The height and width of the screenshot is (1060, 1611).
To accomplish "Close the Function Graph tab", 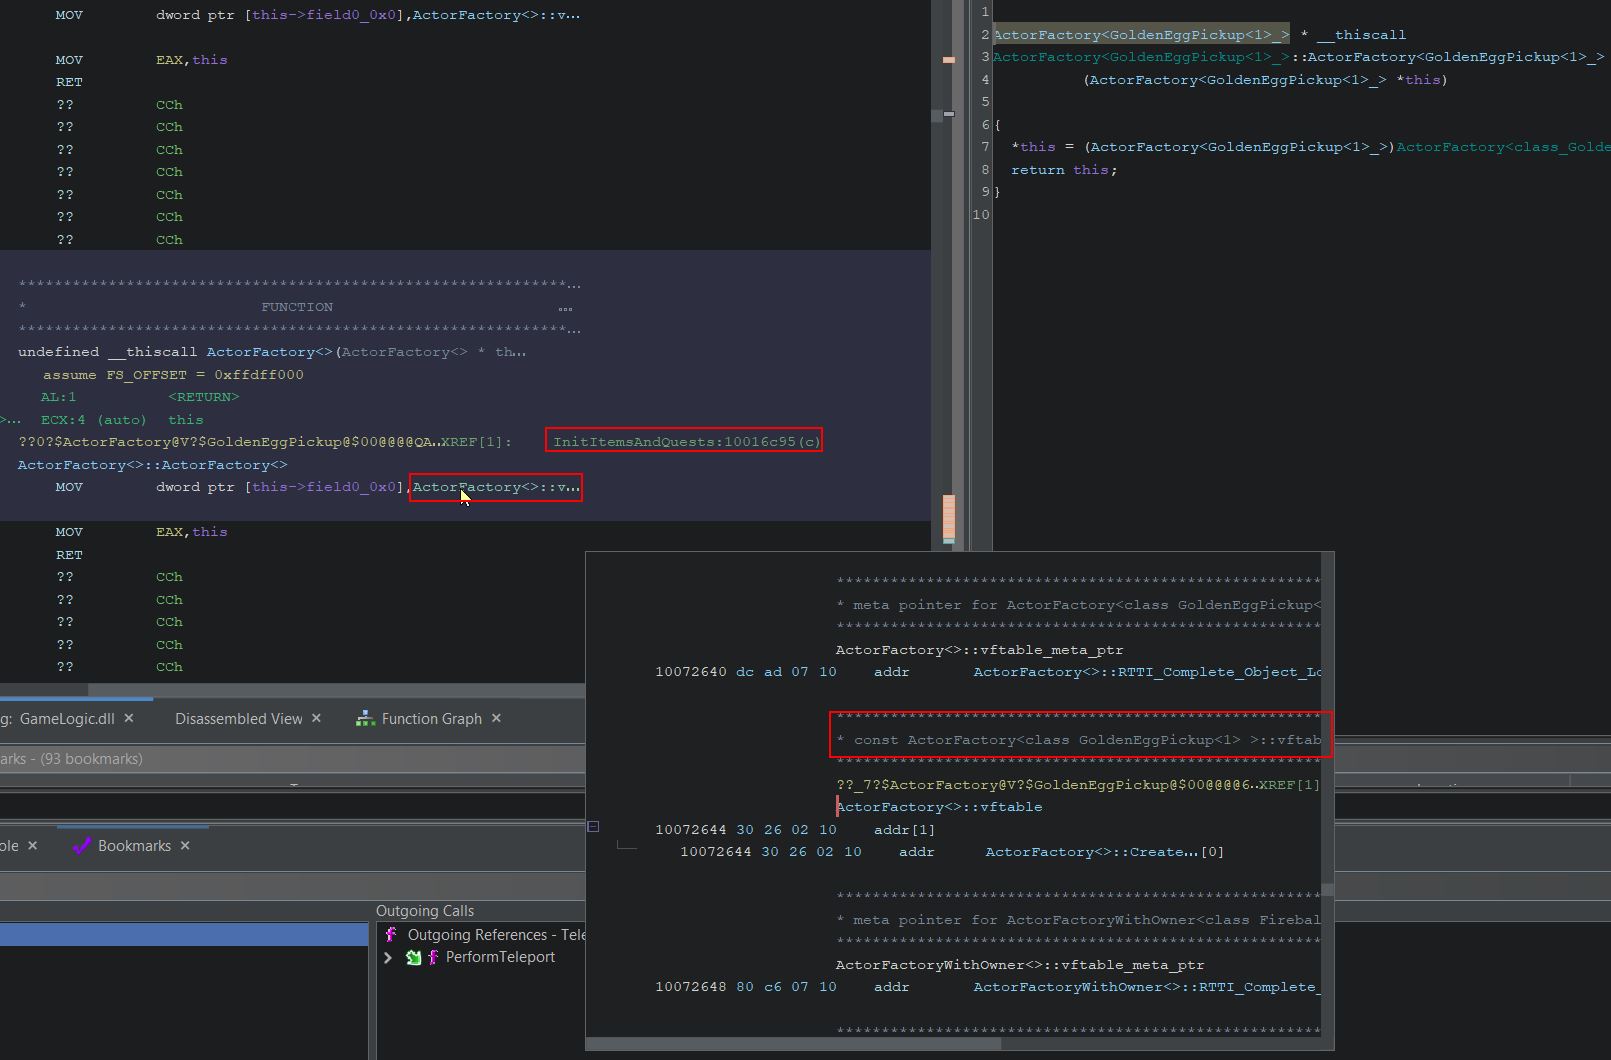I will pos(496,718).
